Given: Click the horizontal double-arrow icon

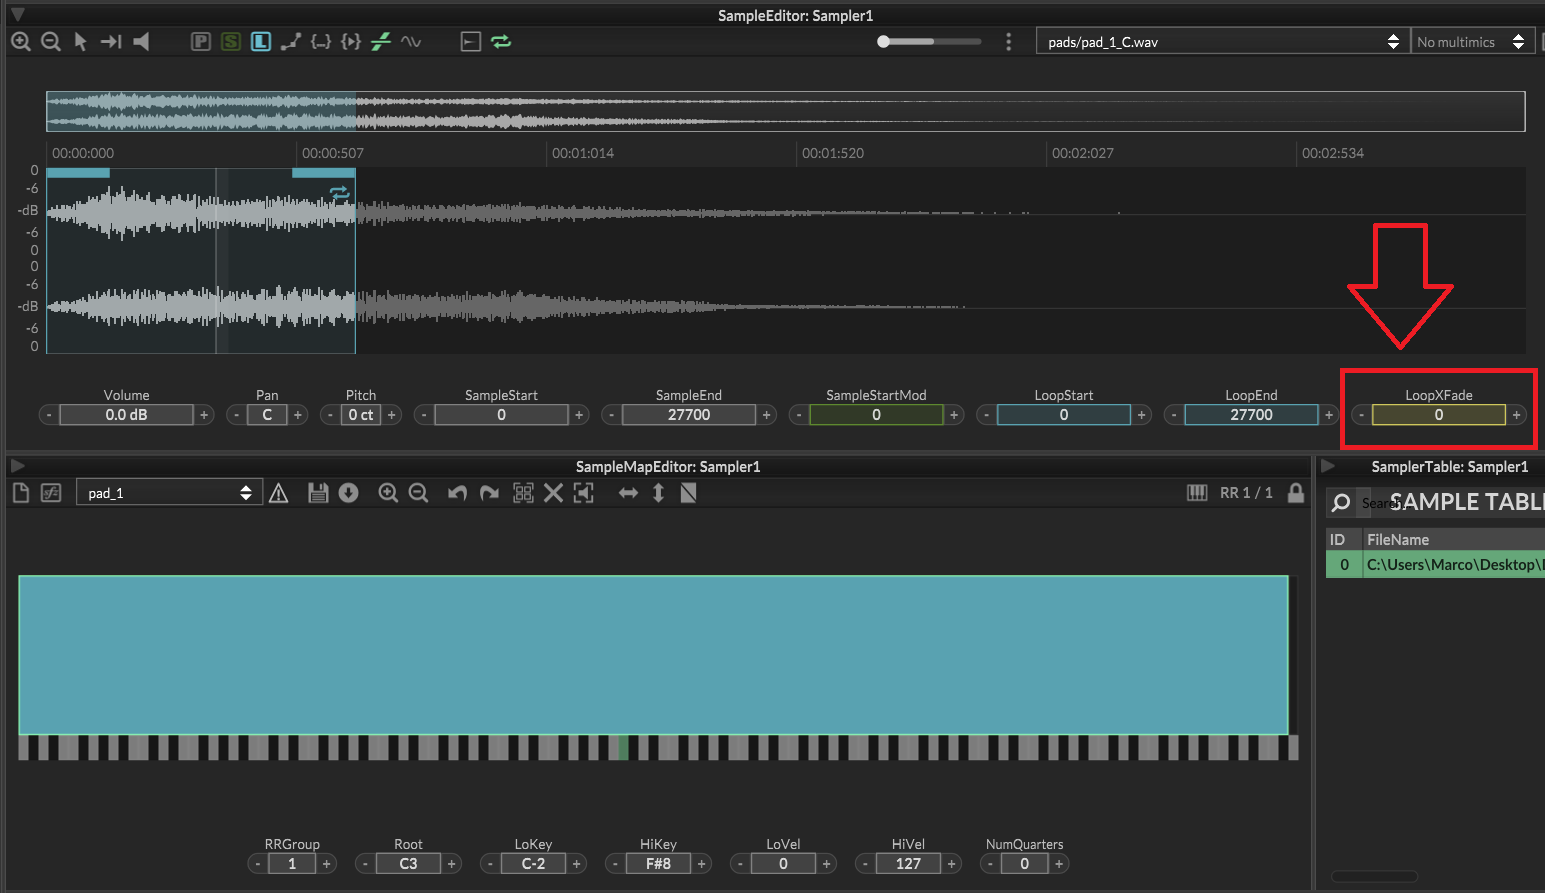Looking at the screenshot, I should pos(628,493).
